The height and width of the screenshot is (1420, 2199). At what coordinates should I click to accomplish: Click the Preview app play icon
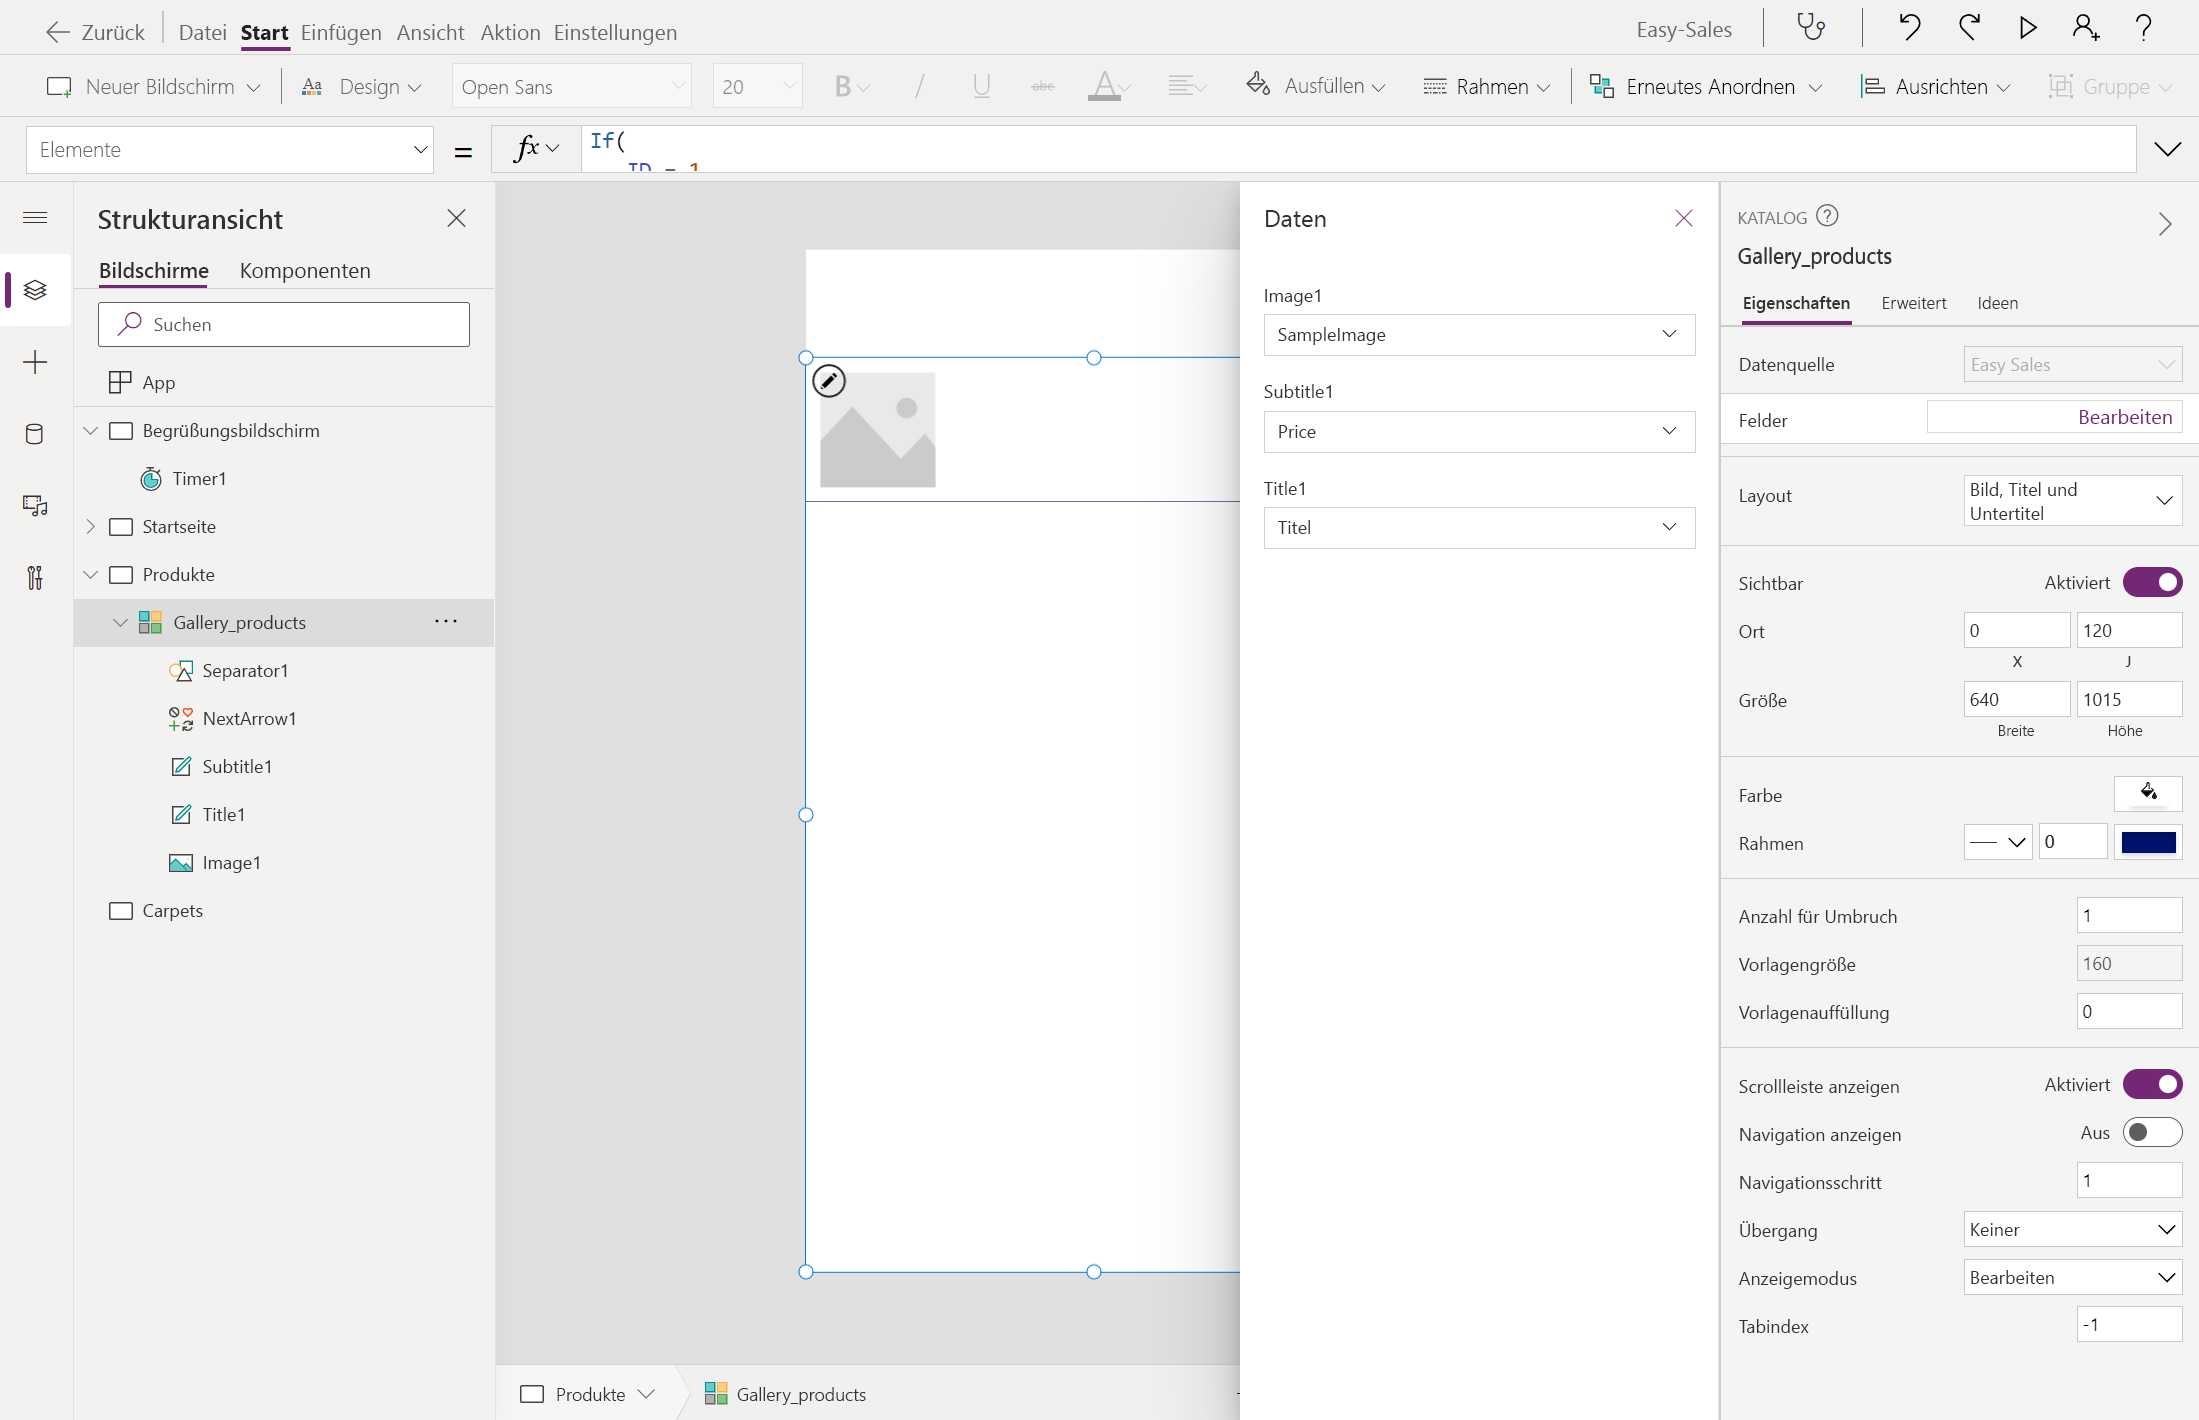pos(2027,28)
